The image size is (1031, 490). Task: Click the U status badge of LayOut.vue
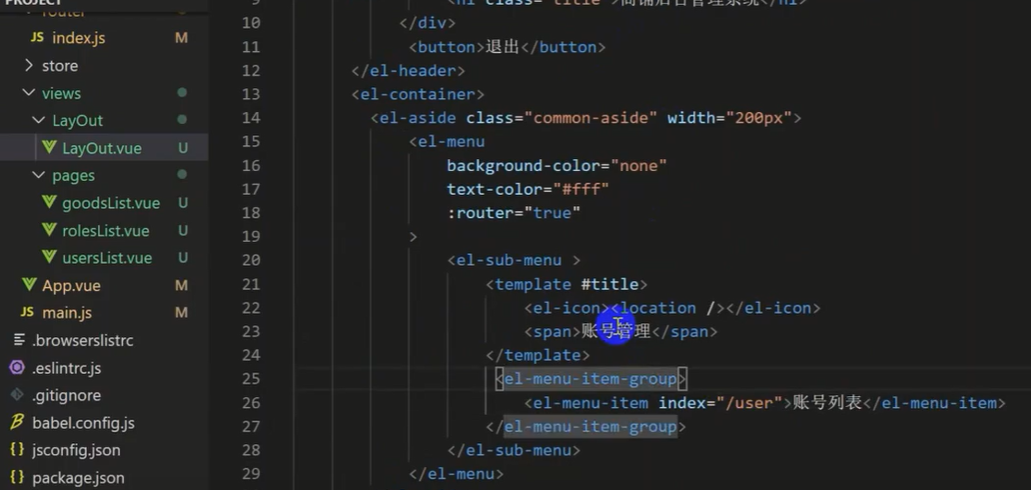183,149
